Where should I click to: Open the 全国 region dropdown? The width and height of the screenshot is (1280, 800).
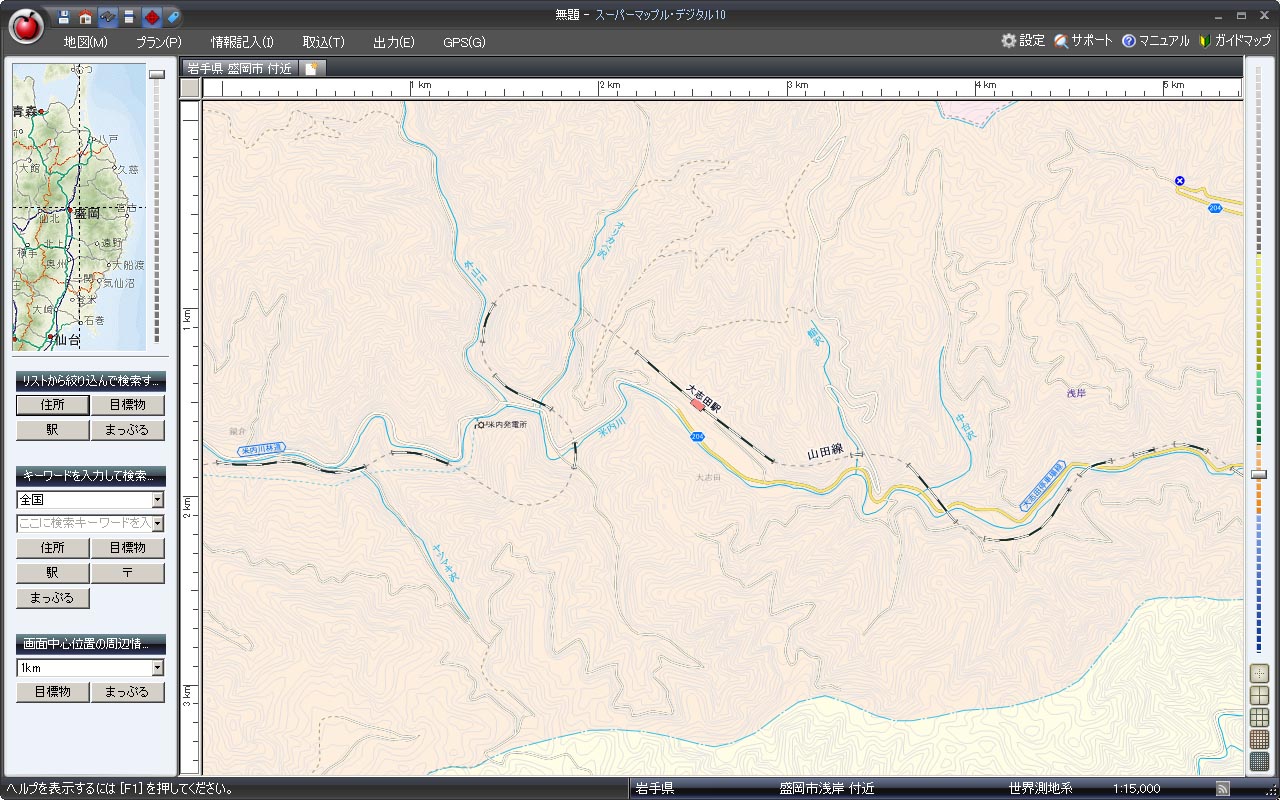pyautogui.click(x=157, y=499)
